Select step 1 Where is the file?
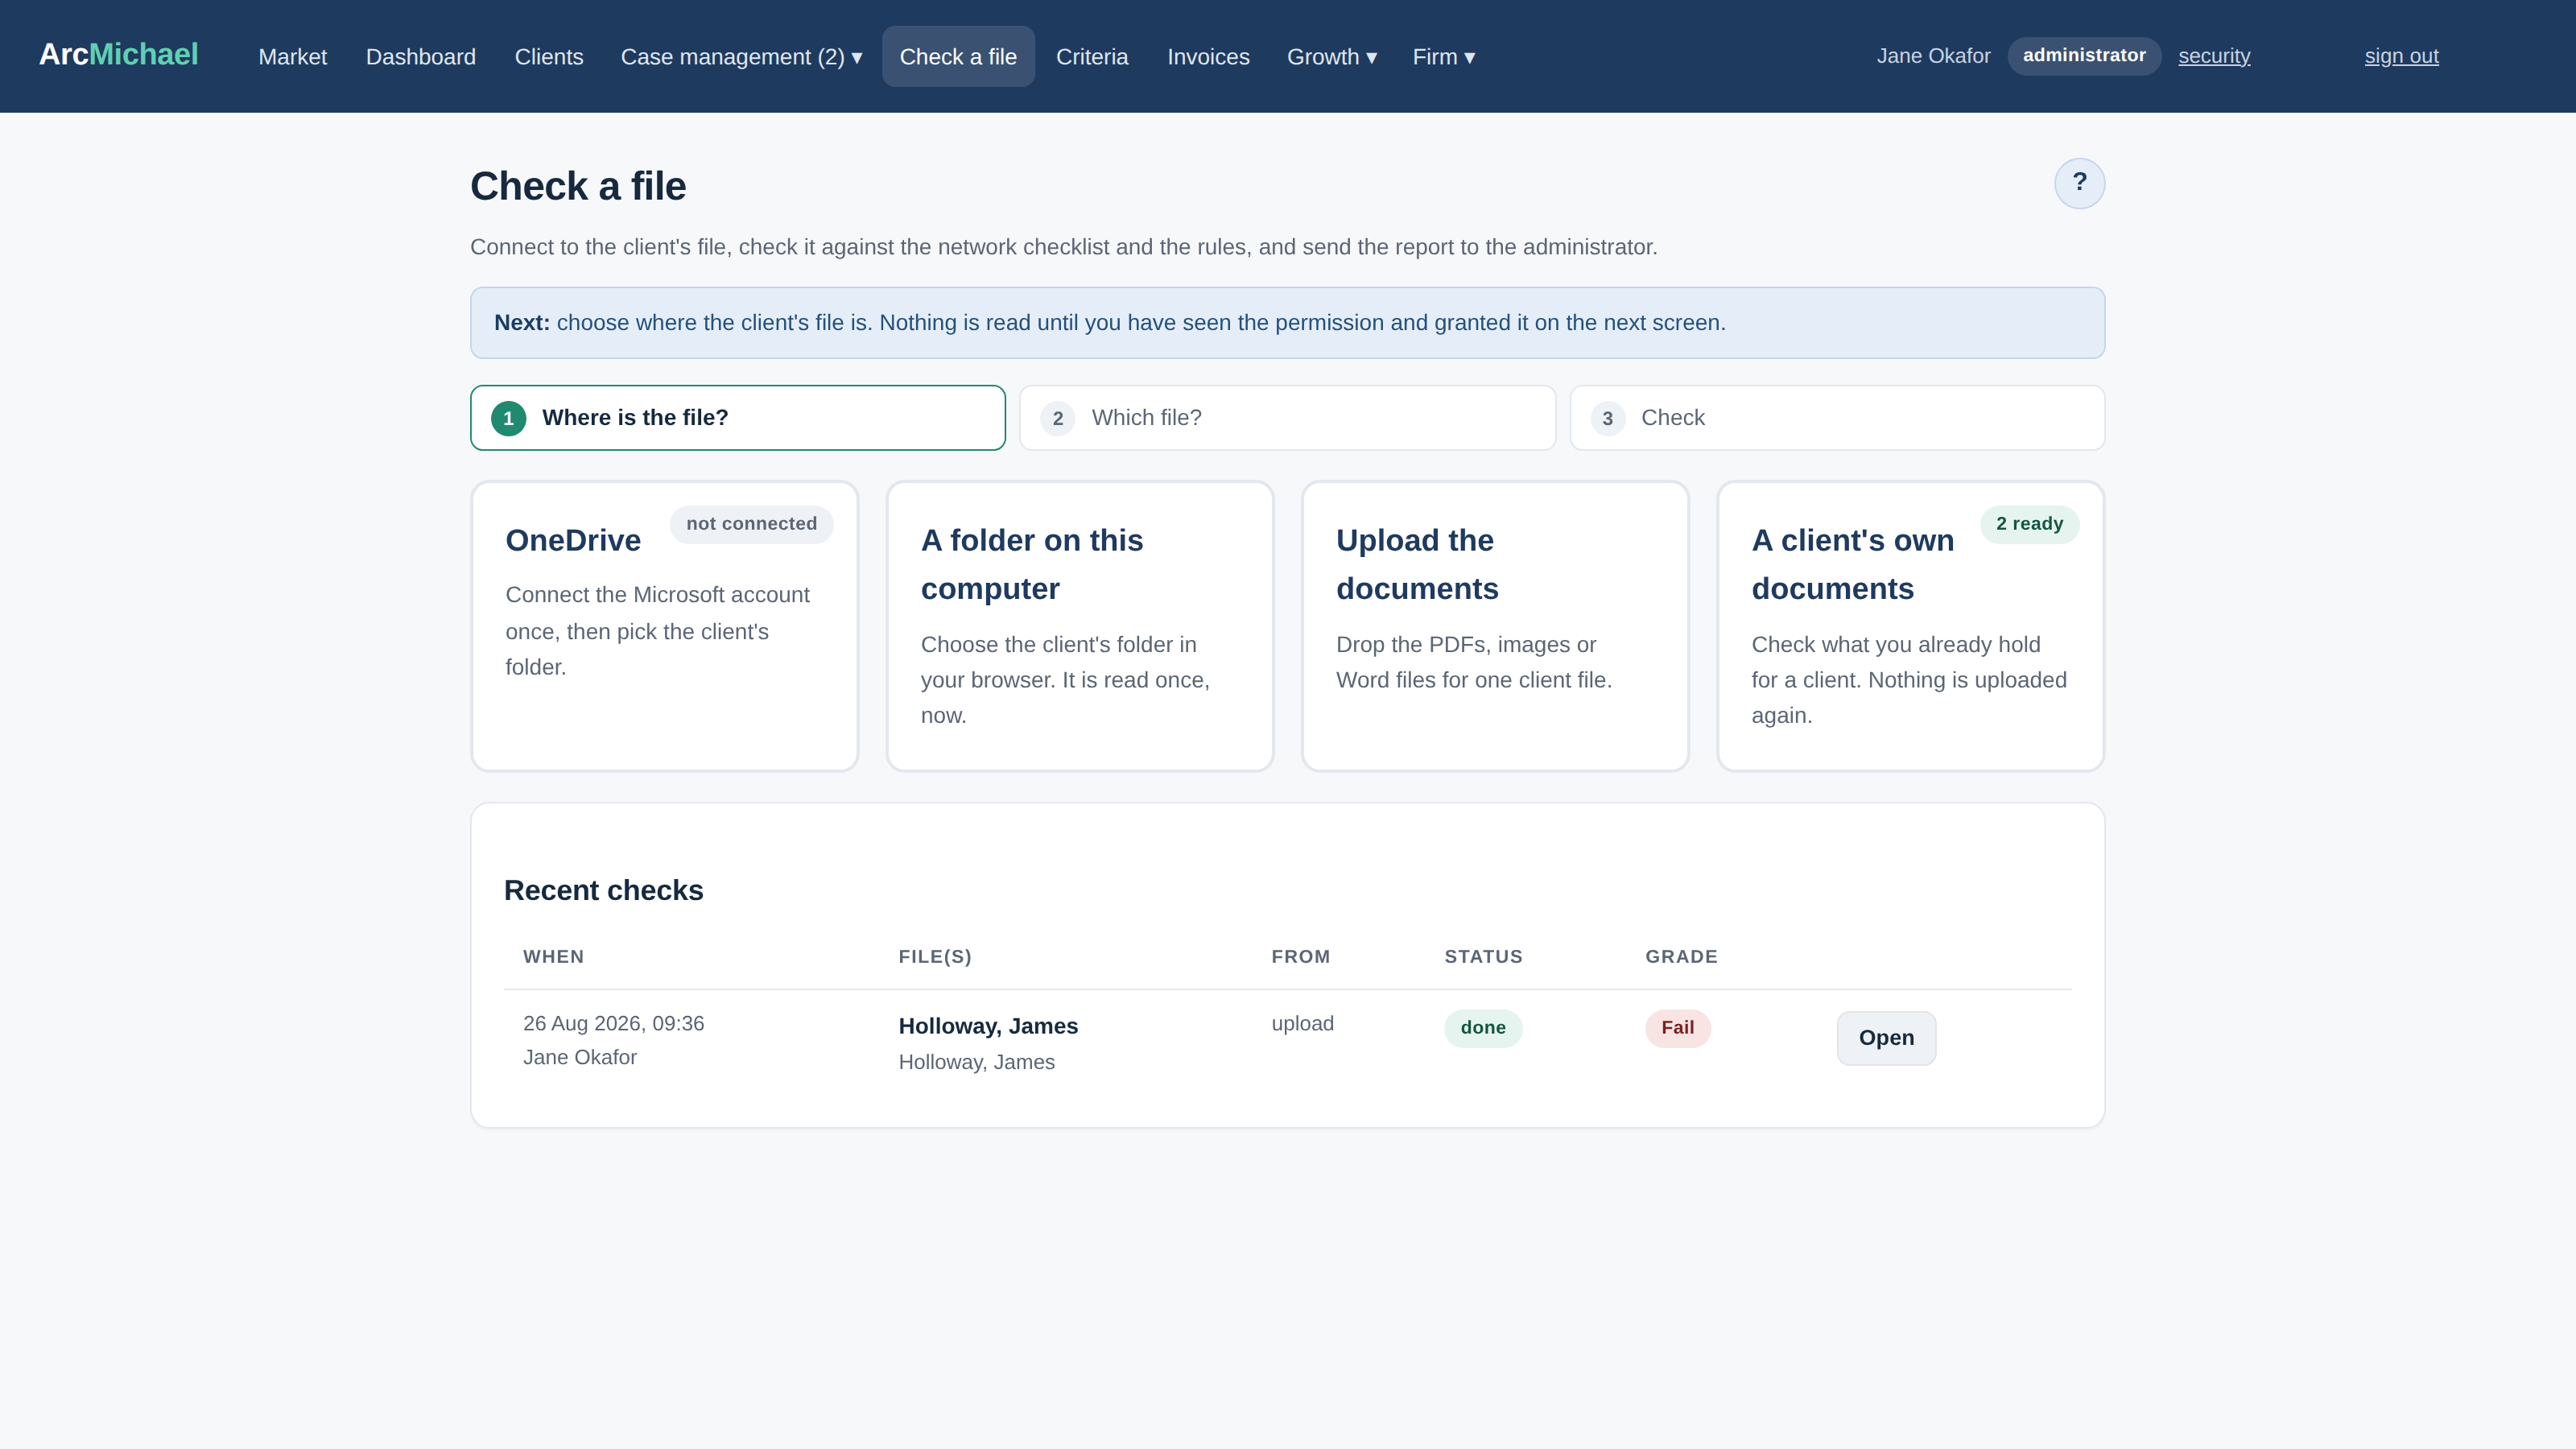Screen dimensions: 2576x1449 [738, 418]
